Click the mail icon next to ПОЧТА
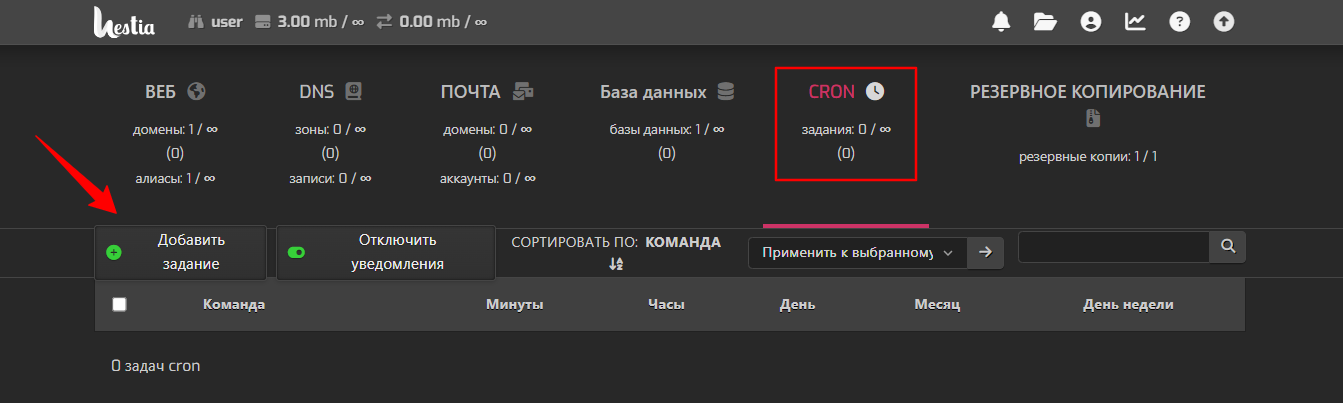This screenshot has width=1343, height=403. pos(523,92)
